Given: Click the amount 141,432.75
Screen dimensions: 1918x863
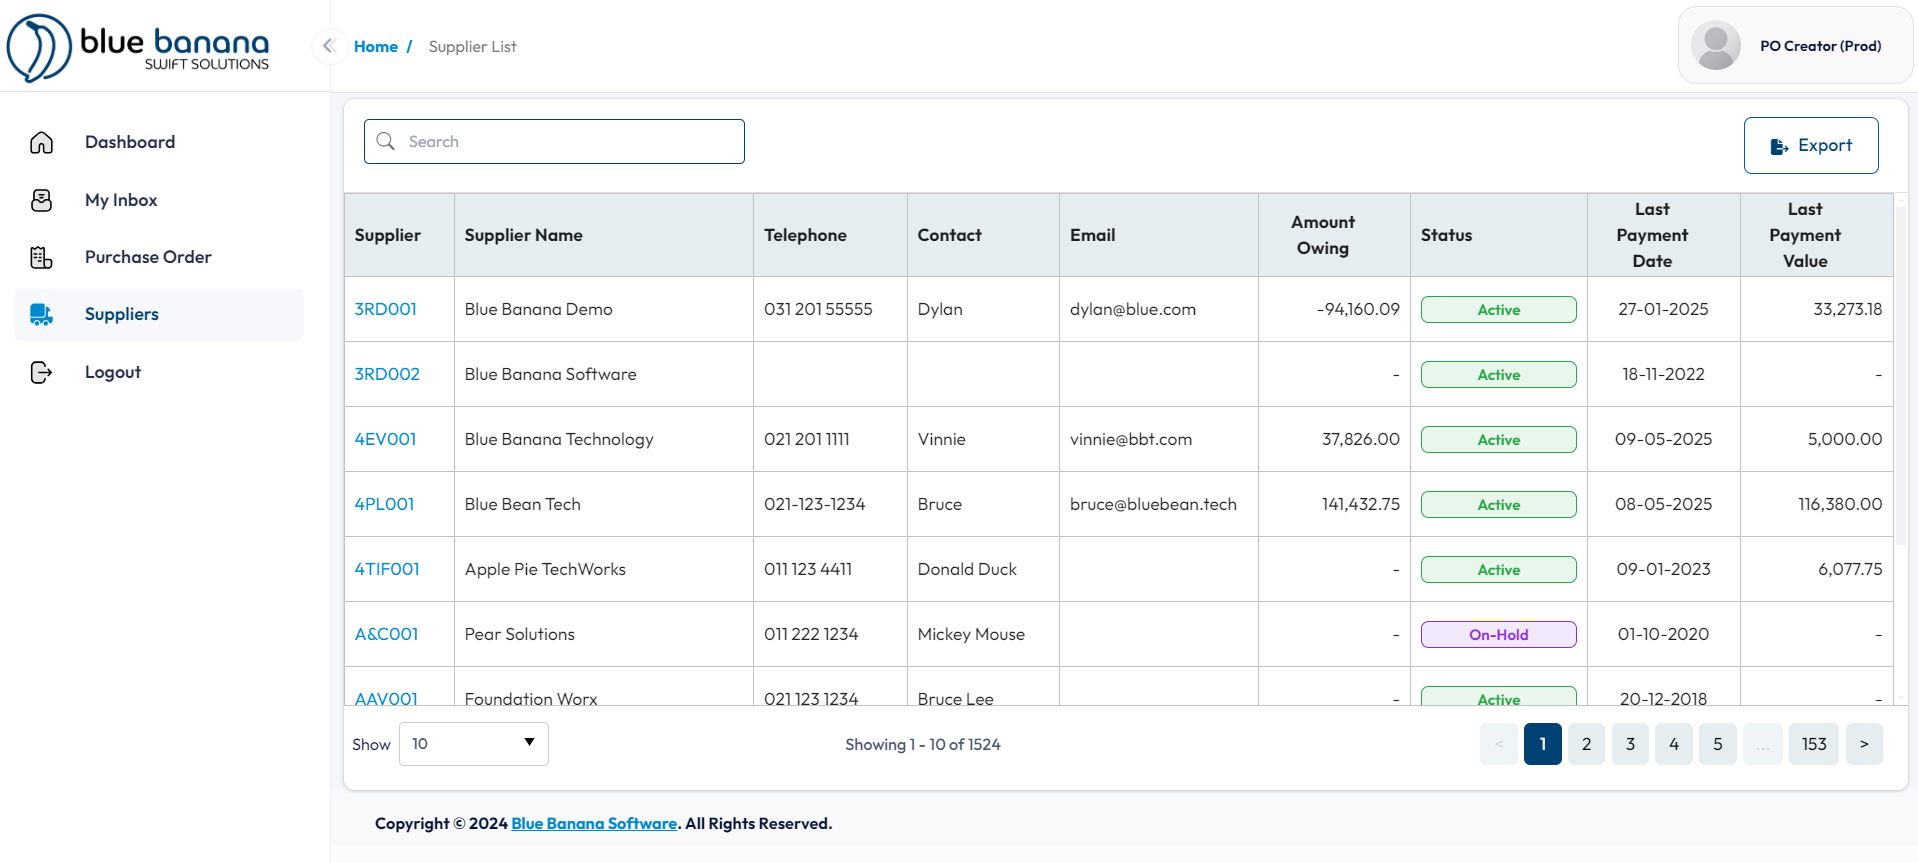Looking at the screenshot, I should 1361,504.
